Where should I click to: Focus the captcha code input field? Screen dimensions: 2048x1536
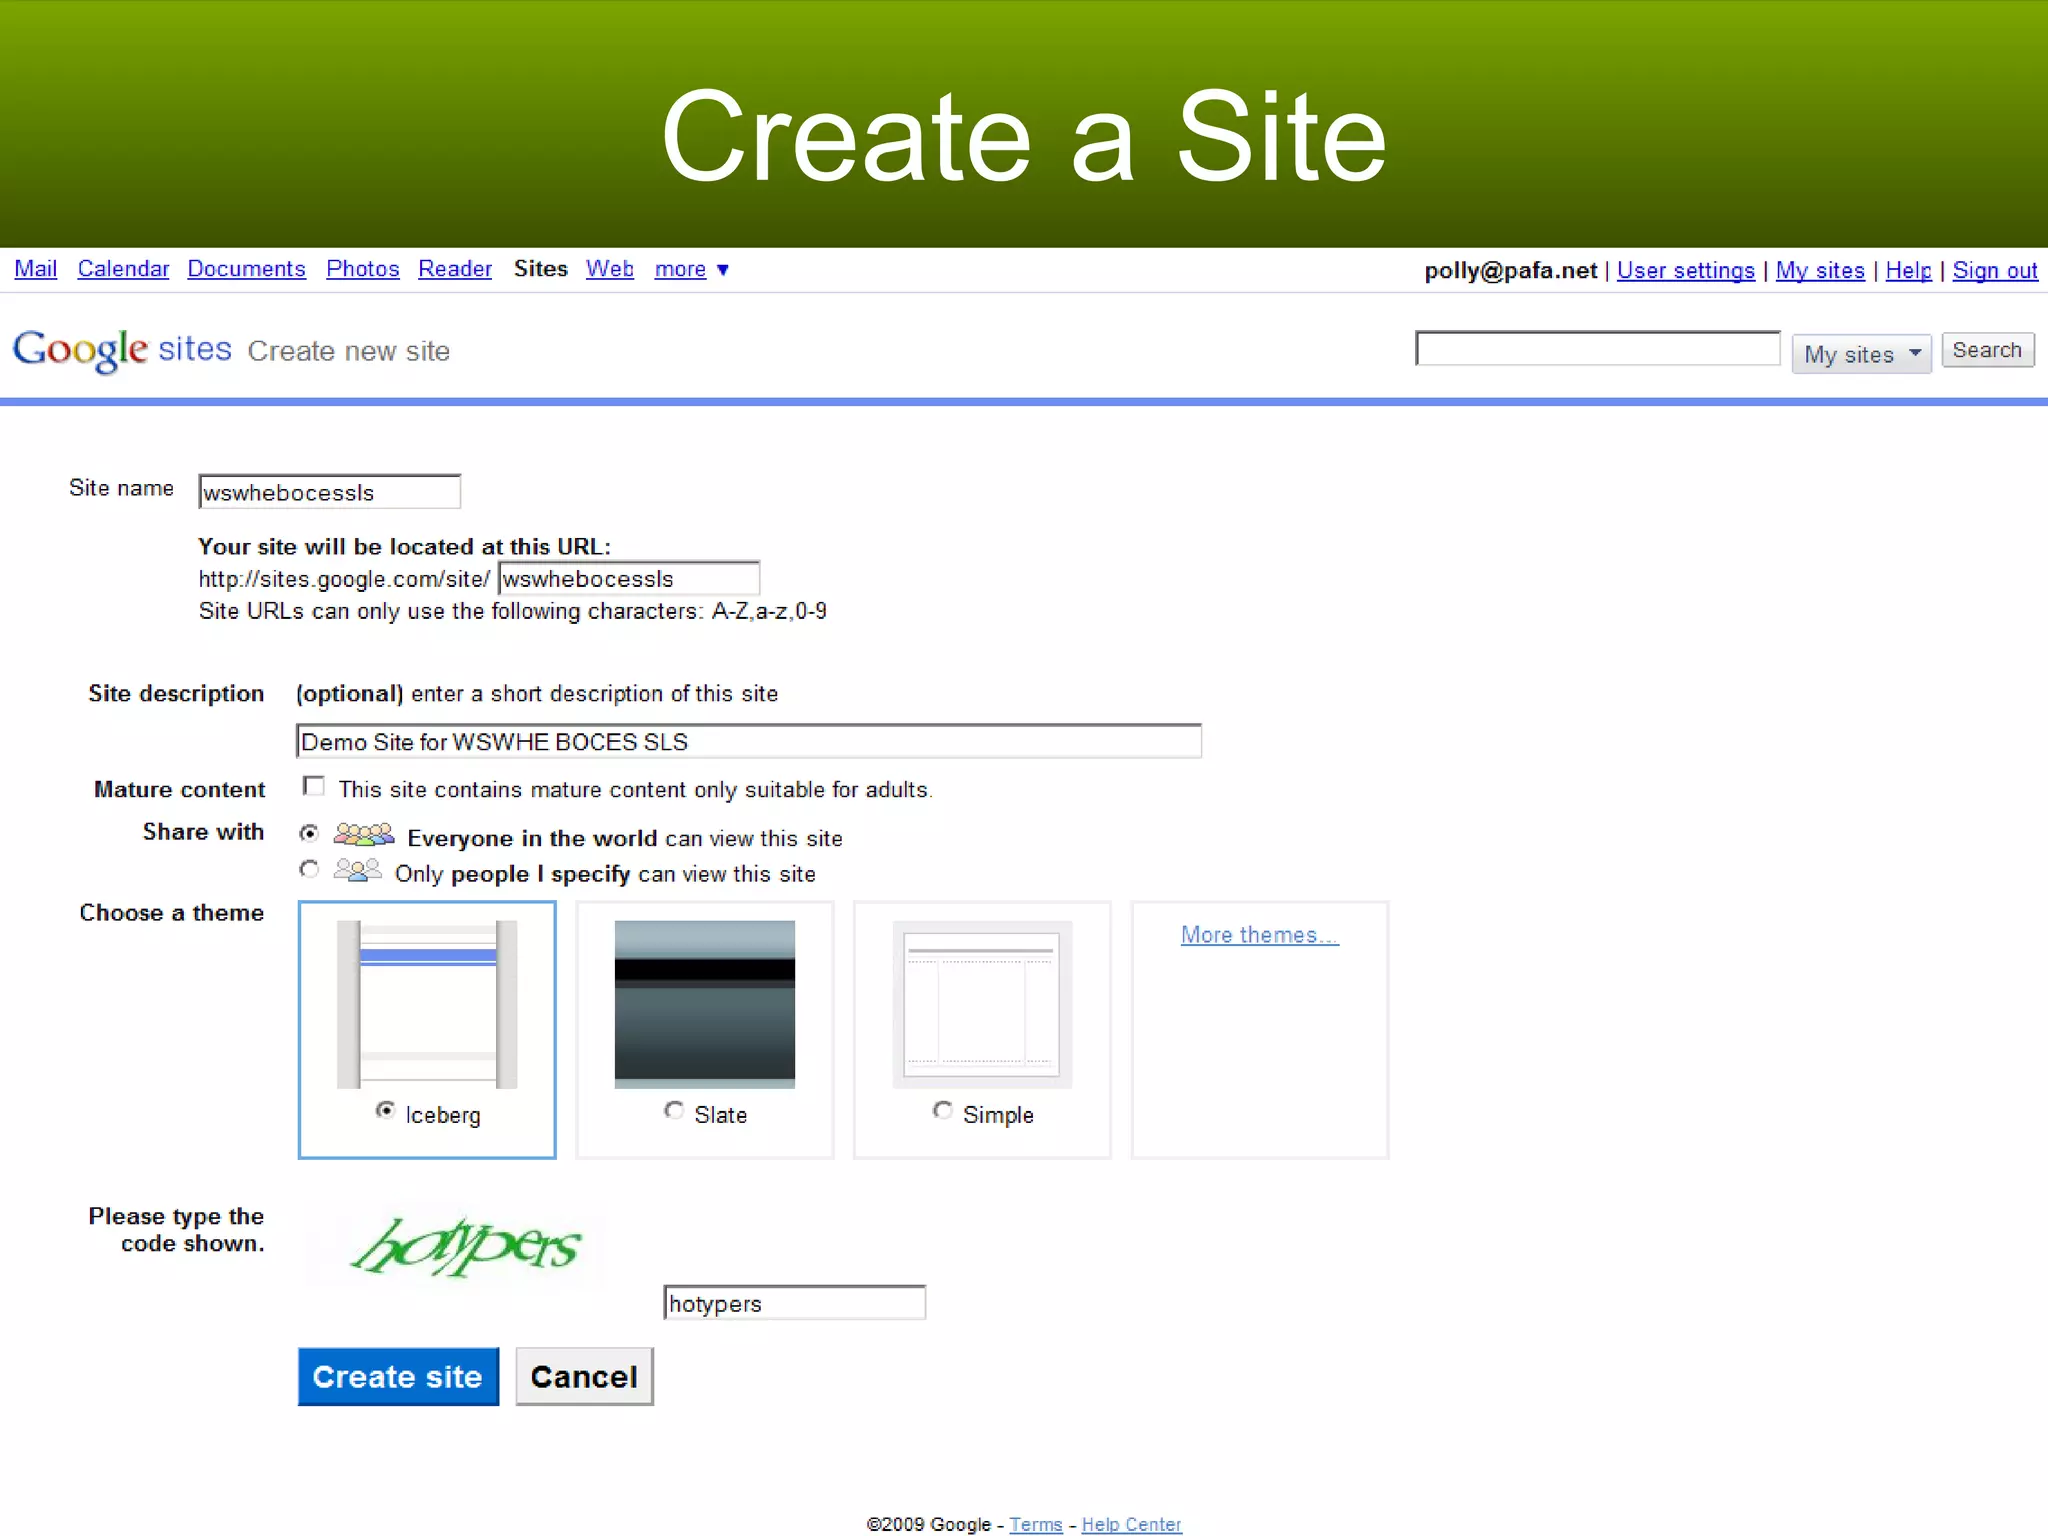(x=795, y=1303)
